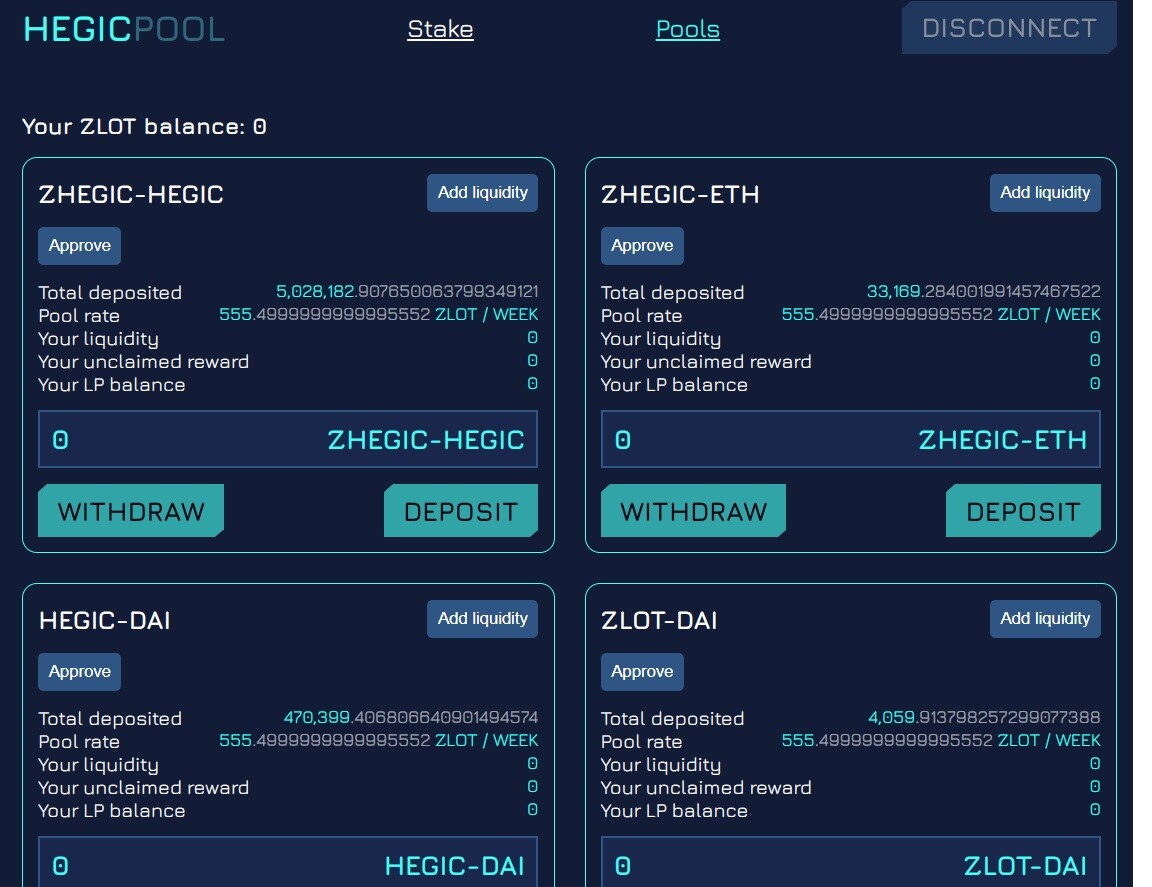1152x887 pixels.
Task: Open the Pools page link
Action: 687,29
